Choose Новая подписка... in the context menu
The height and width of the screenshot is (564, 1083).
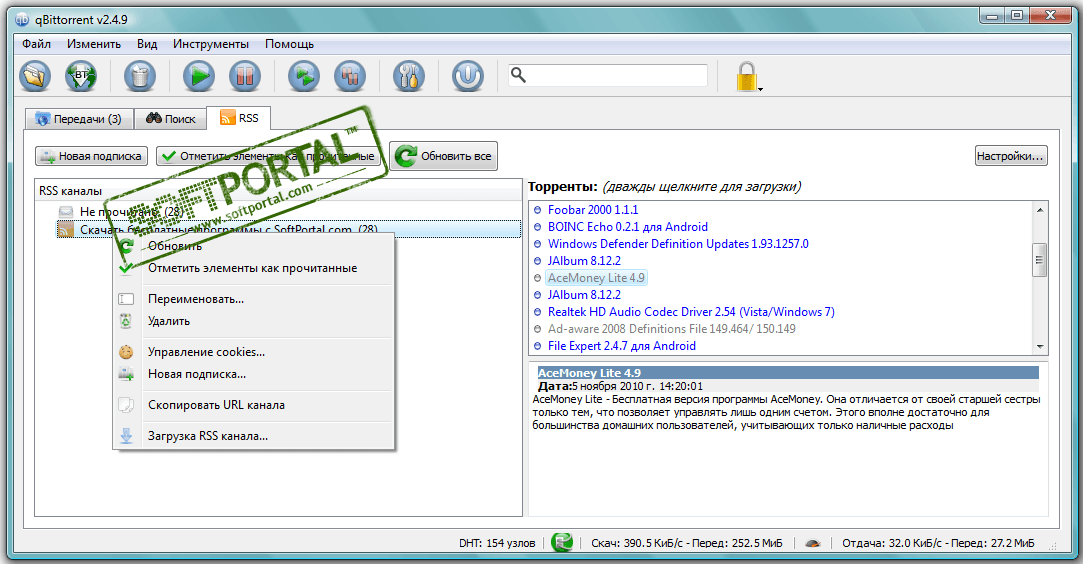click(x=197, y=374)
